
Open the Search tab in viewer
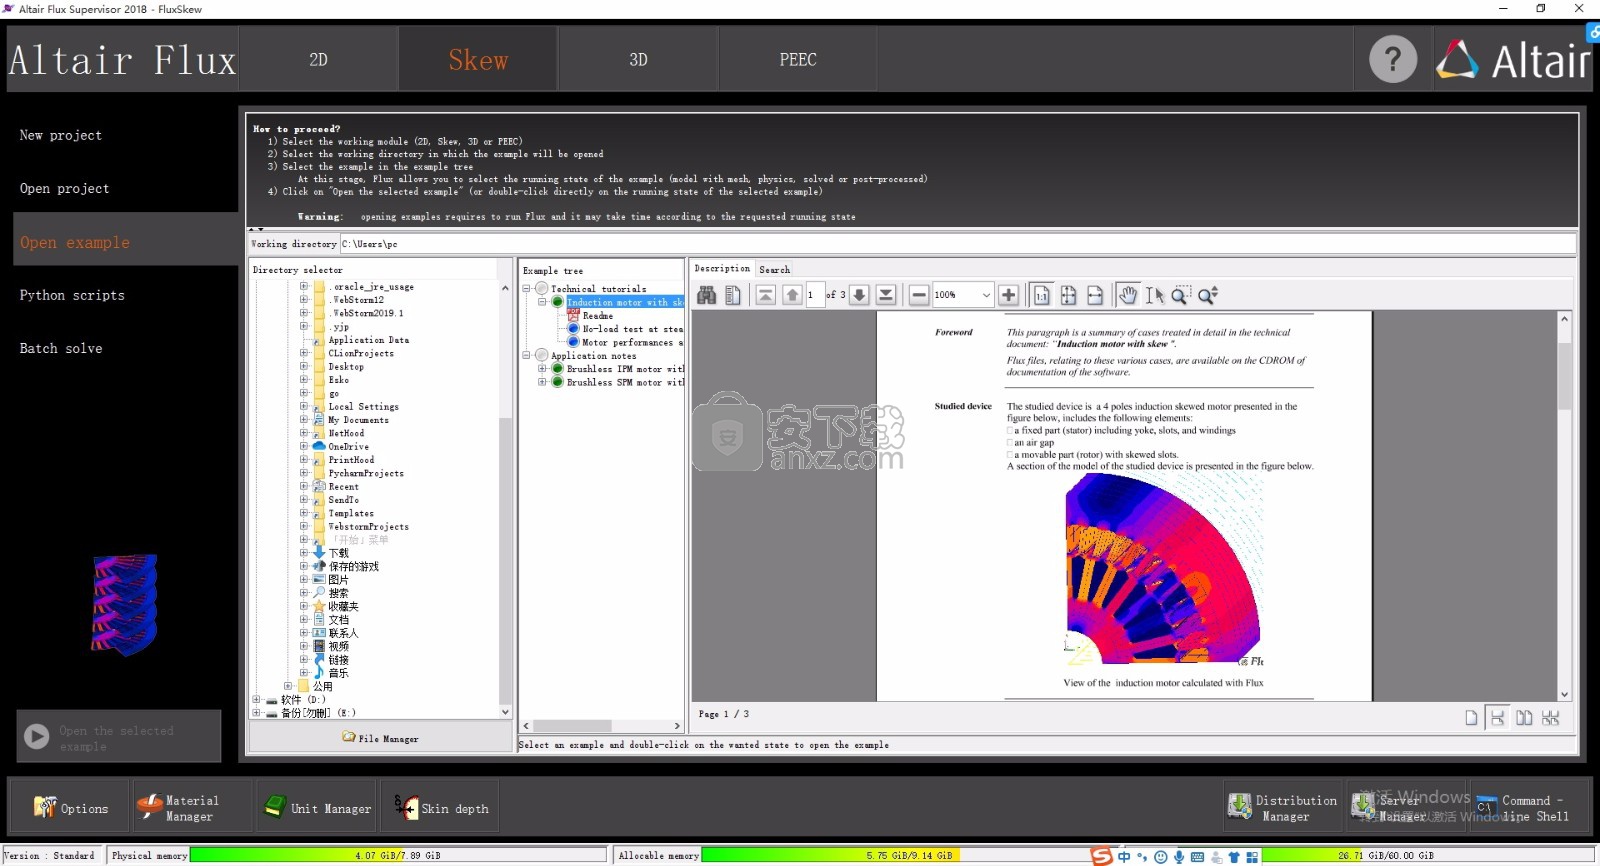click(x=774, y=269)
